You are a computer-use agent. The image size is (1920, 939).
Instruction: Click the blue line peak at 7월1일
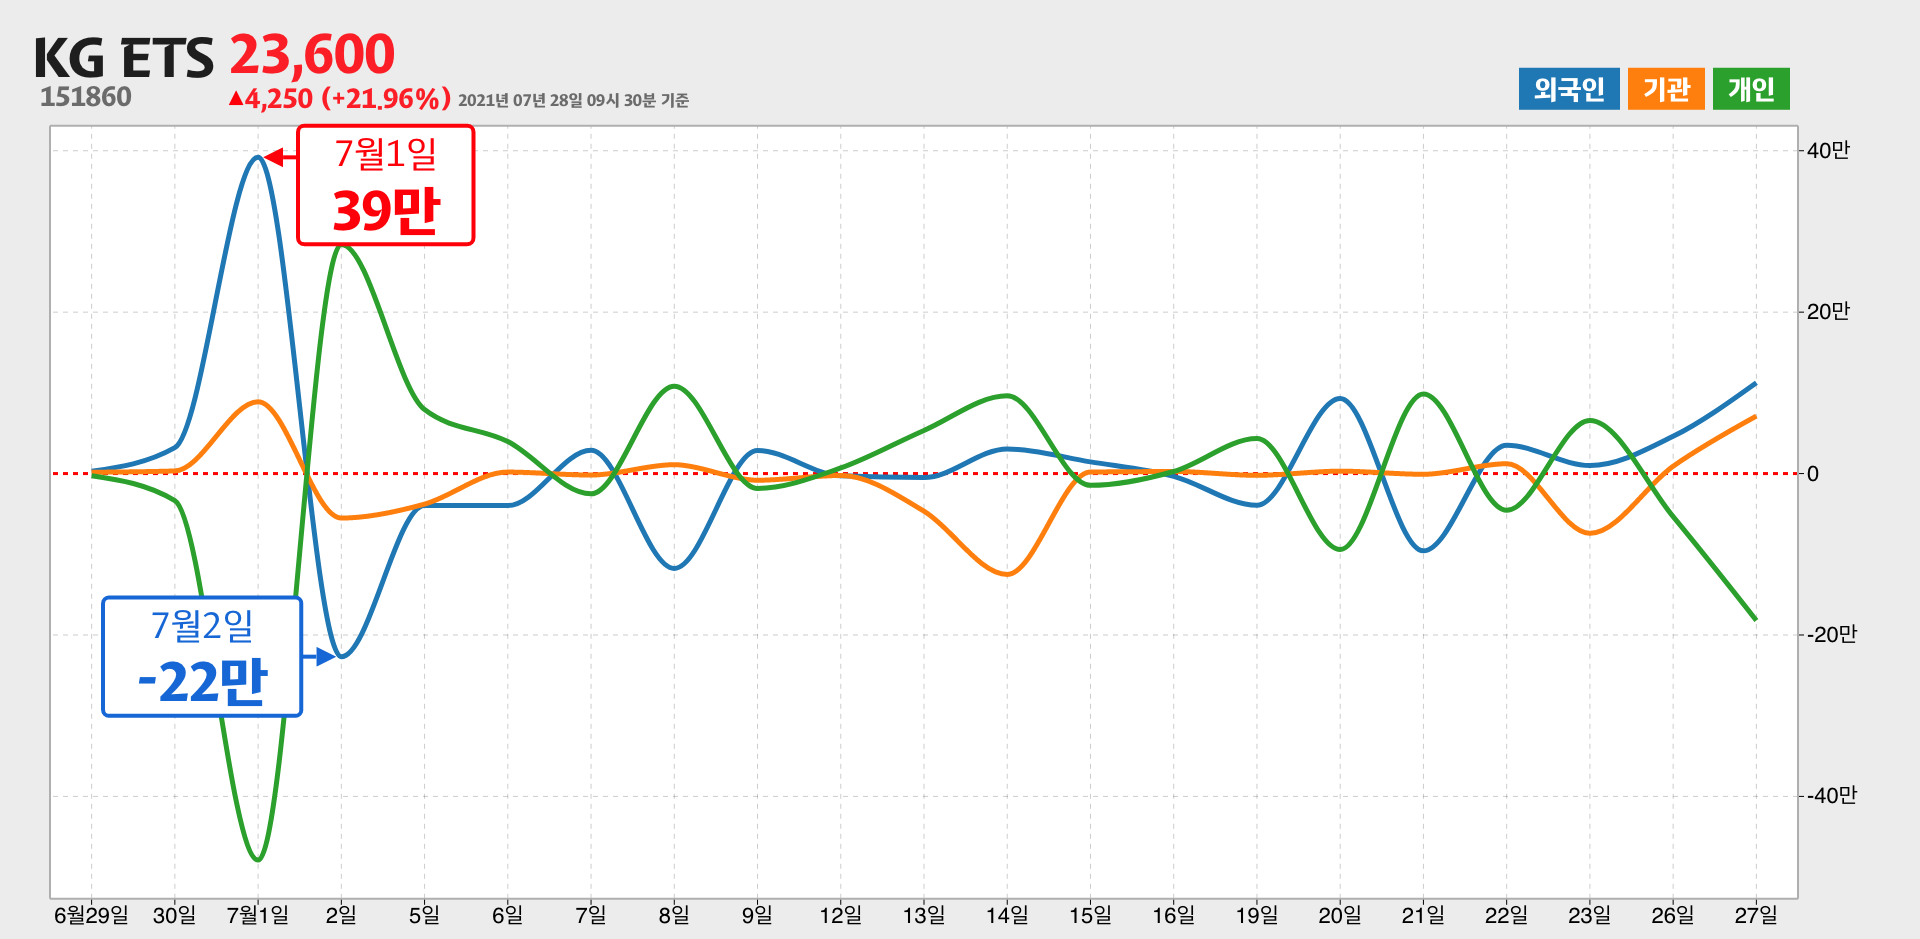click(x=258, y=157)
